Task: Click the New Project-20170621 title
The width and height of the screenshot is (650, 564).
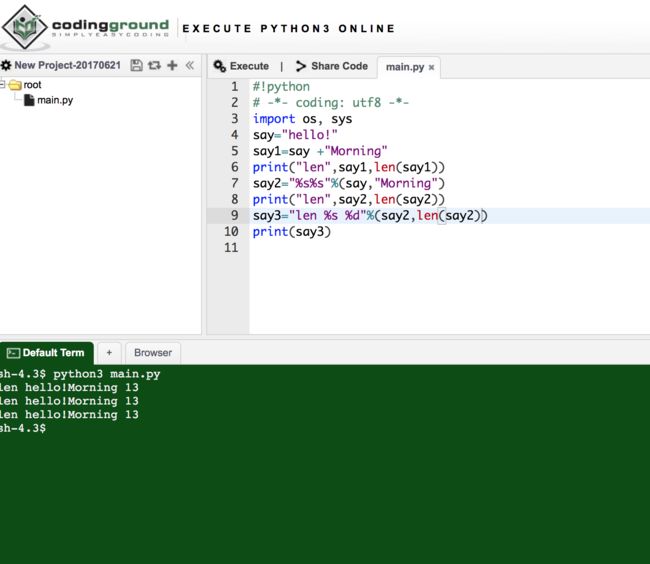Action: [68, 65]
